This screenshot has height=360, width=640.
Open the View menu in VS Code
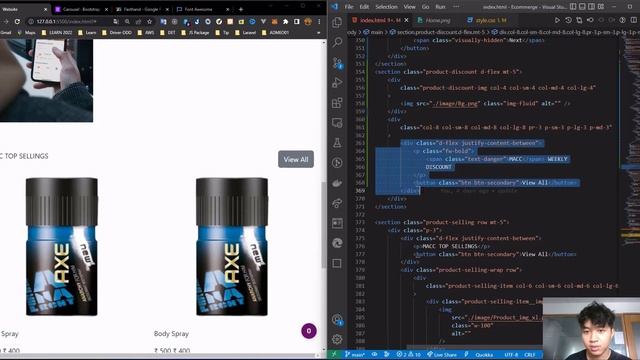[x=409, y=7]
